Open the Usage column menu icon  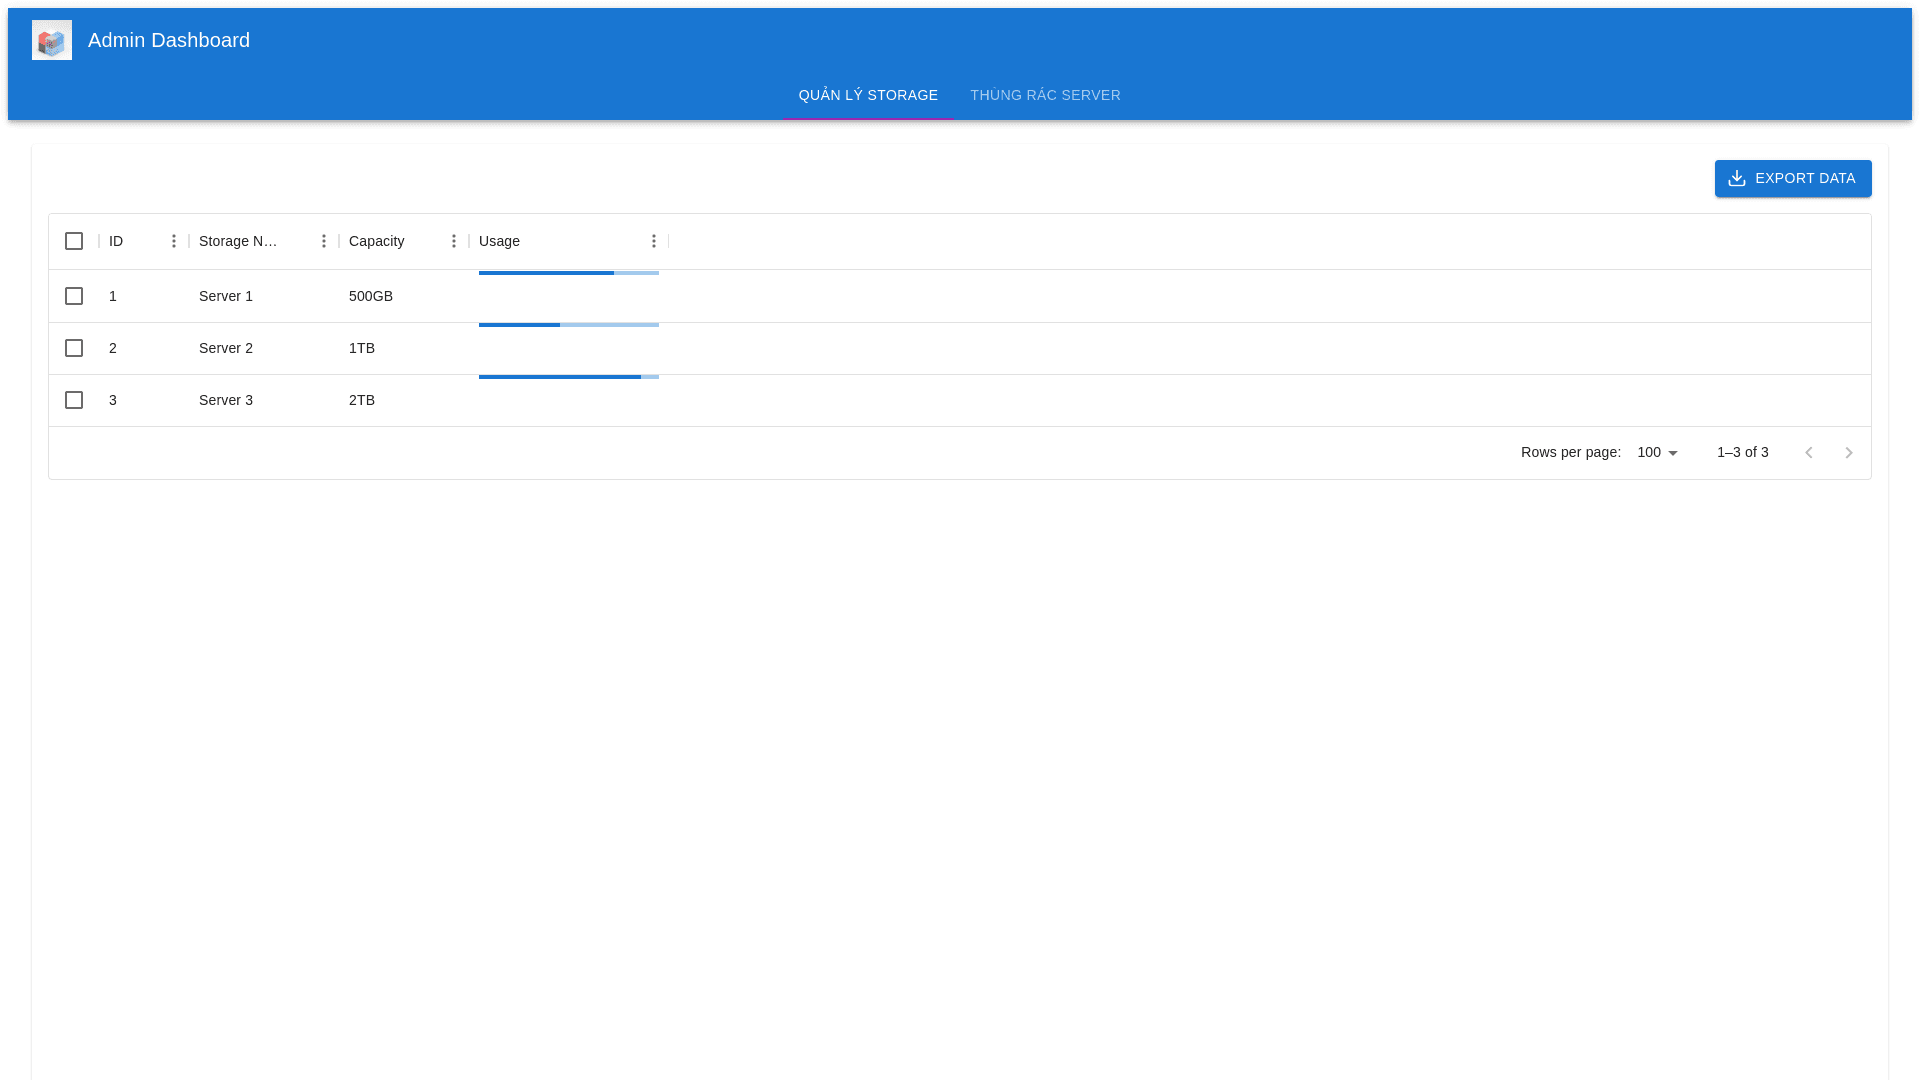pos(654,241)
